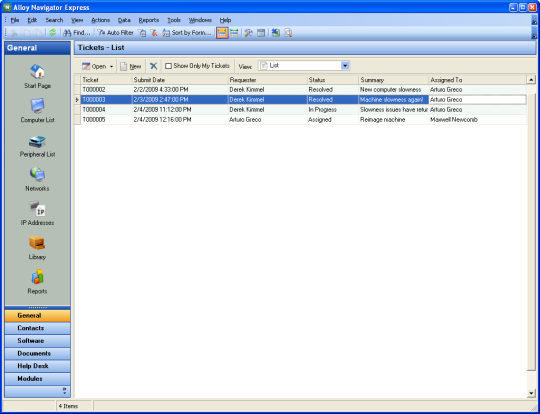Sort by the Summary column header
540x414 pixels.
coord(393,80)
